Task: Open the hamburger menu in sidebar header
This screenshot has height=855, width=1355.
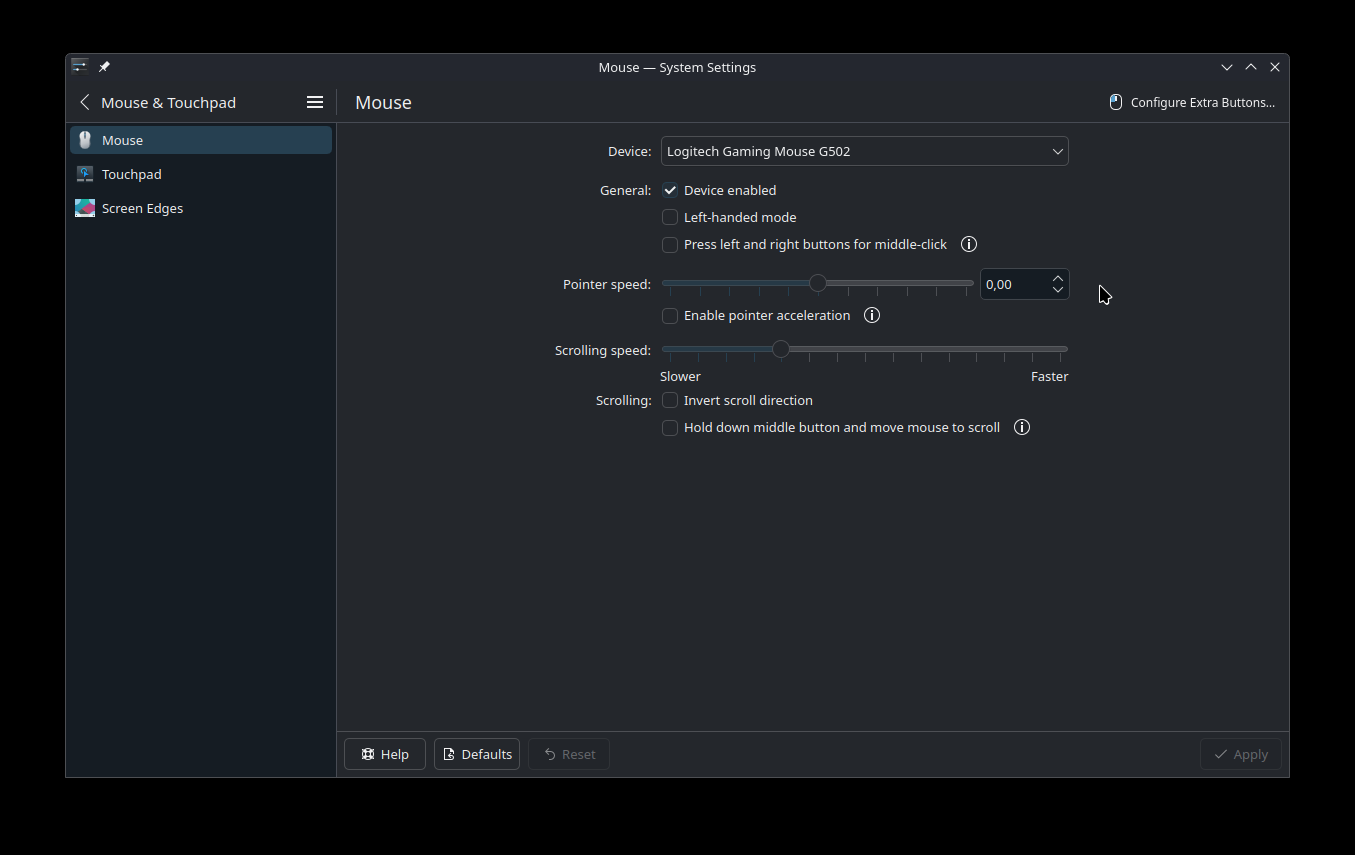Action: (314, 102)
